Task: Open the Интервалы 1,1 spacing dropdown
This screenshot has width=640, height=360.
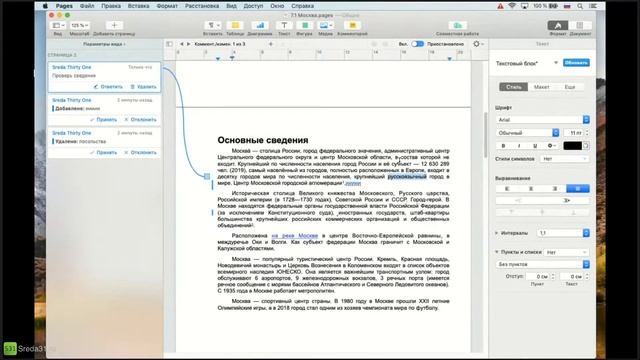Action: point(563,233)
